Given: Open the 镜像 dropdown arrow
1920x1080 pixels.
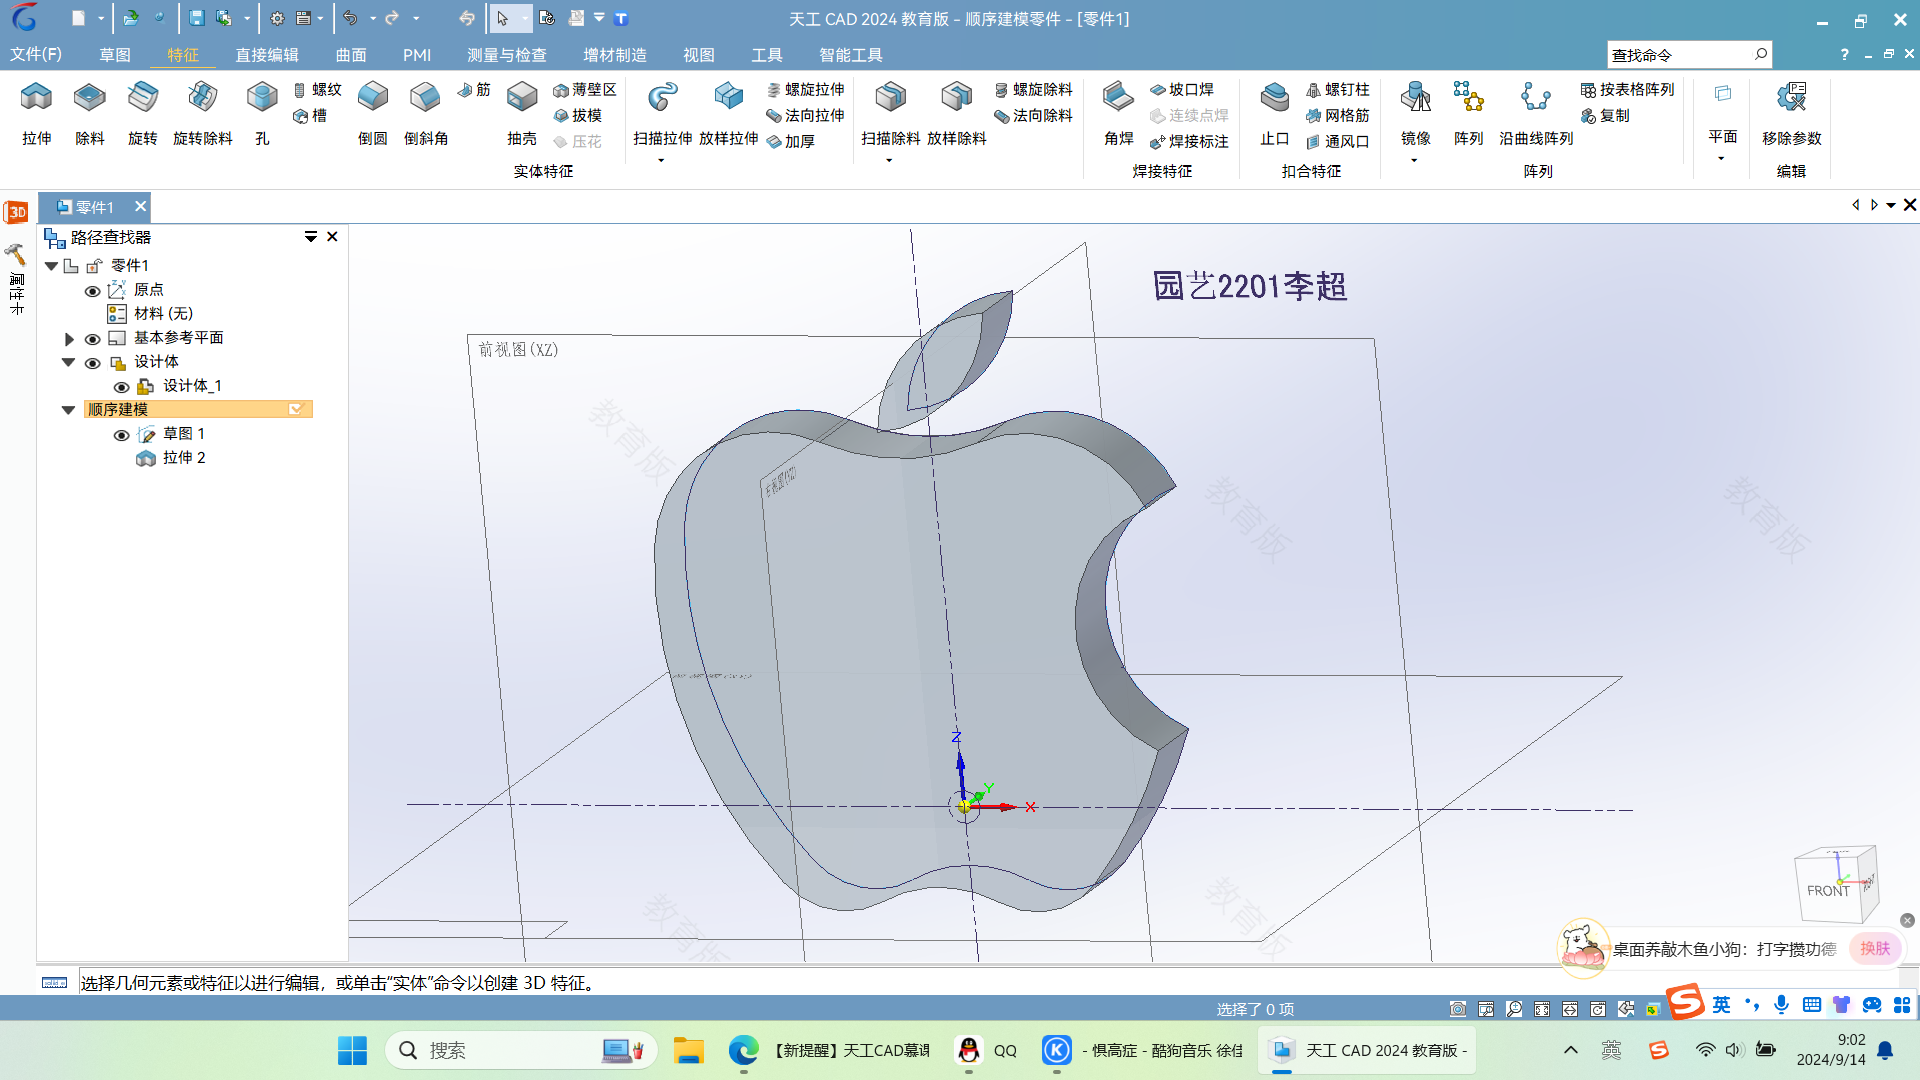Looking at the screenshot, I should (x=1414, y=161).
